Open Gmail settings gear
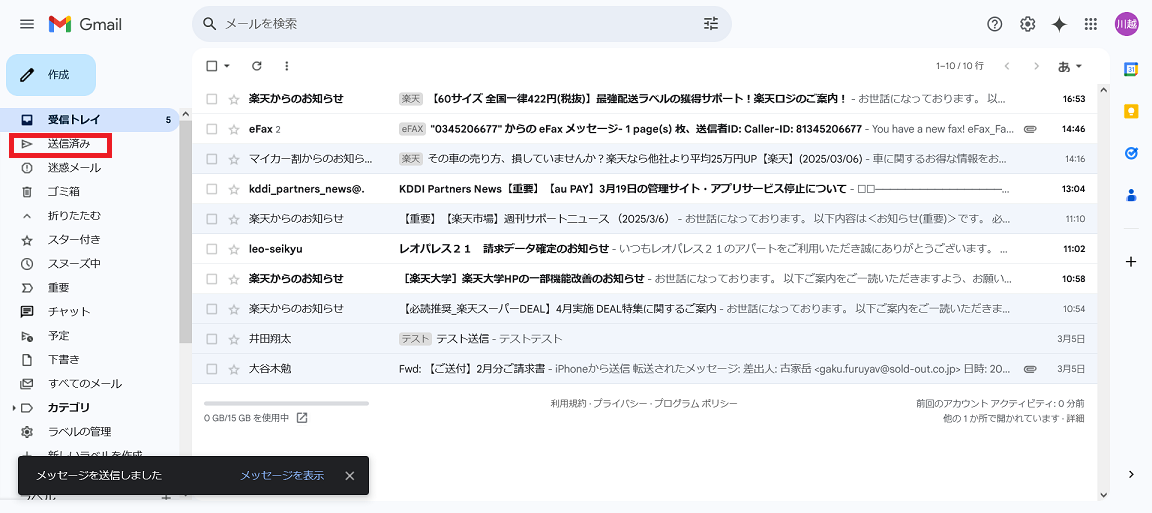This screenshot has width=1152, height=513. (1027, 24)
